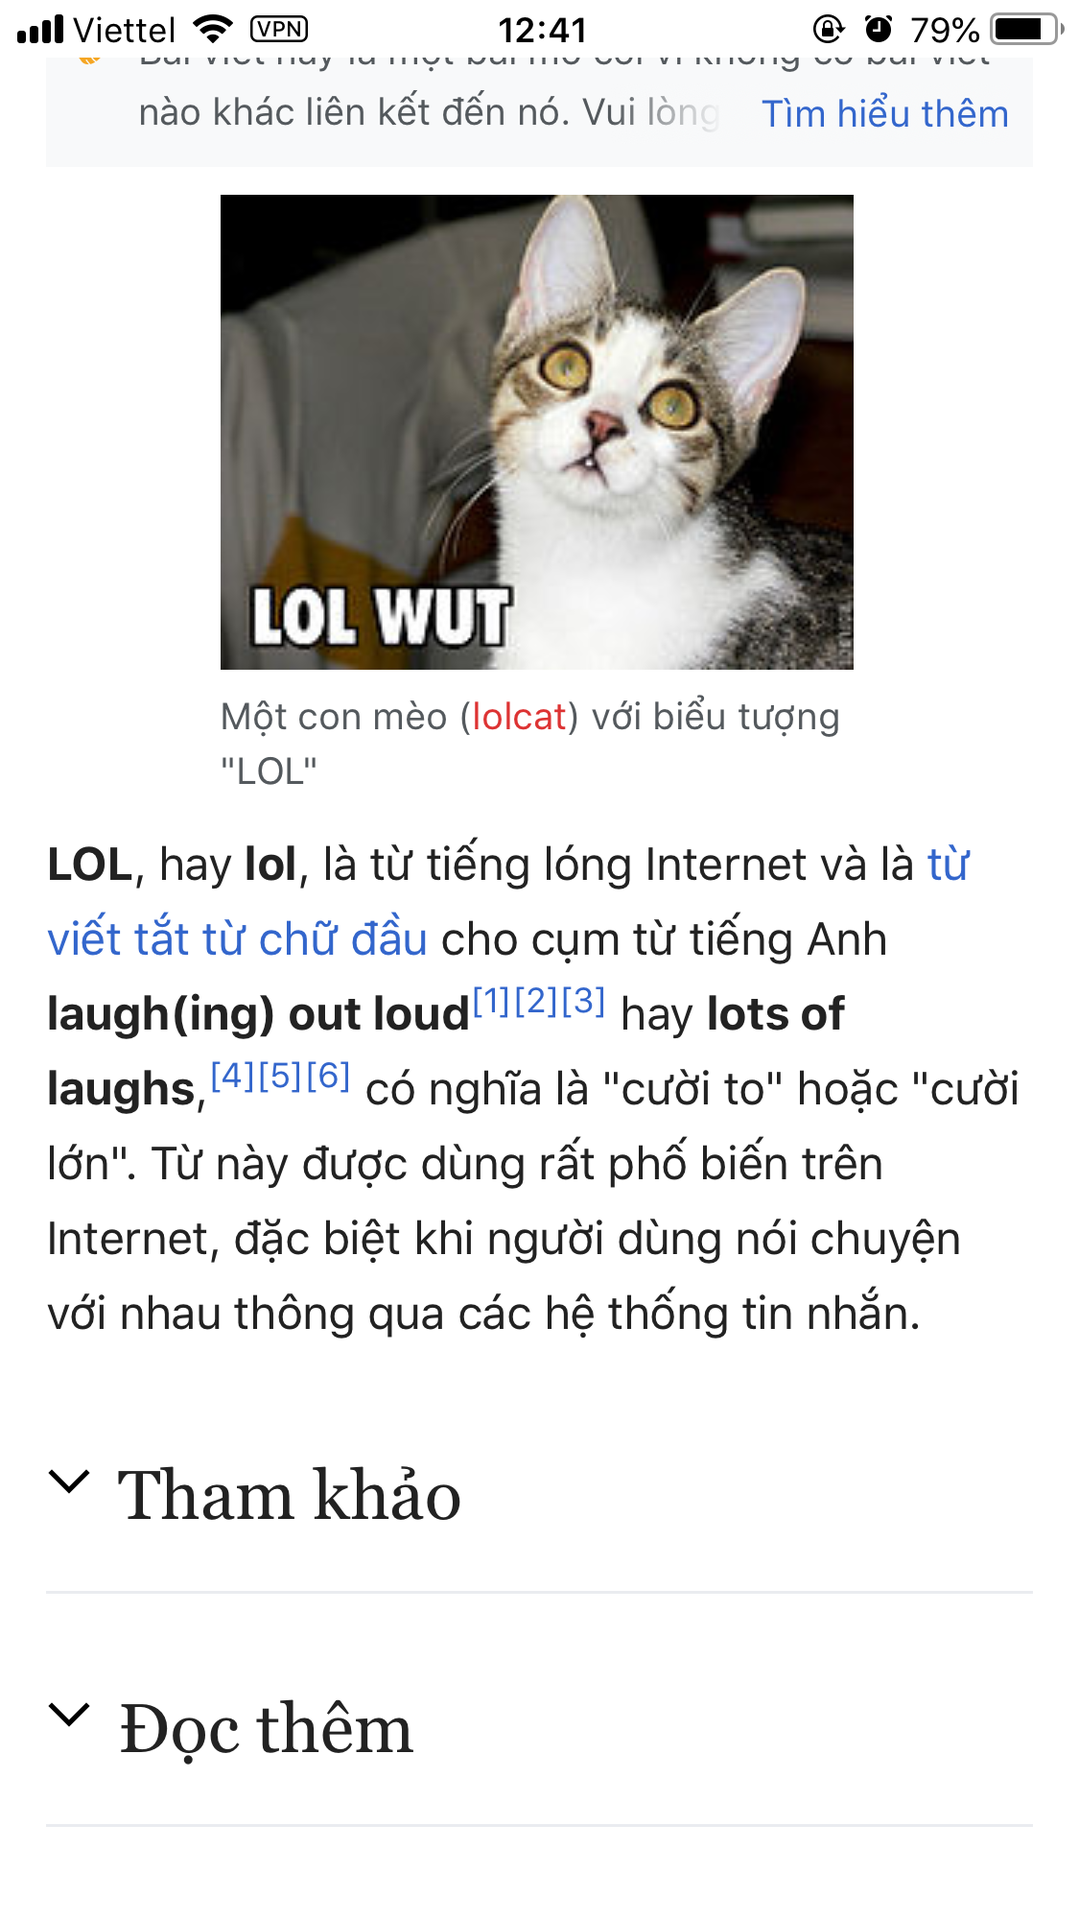Expand the Đọc thêm section chevron
The height and width of the screenshot is (1920, 1079).
70,1715
